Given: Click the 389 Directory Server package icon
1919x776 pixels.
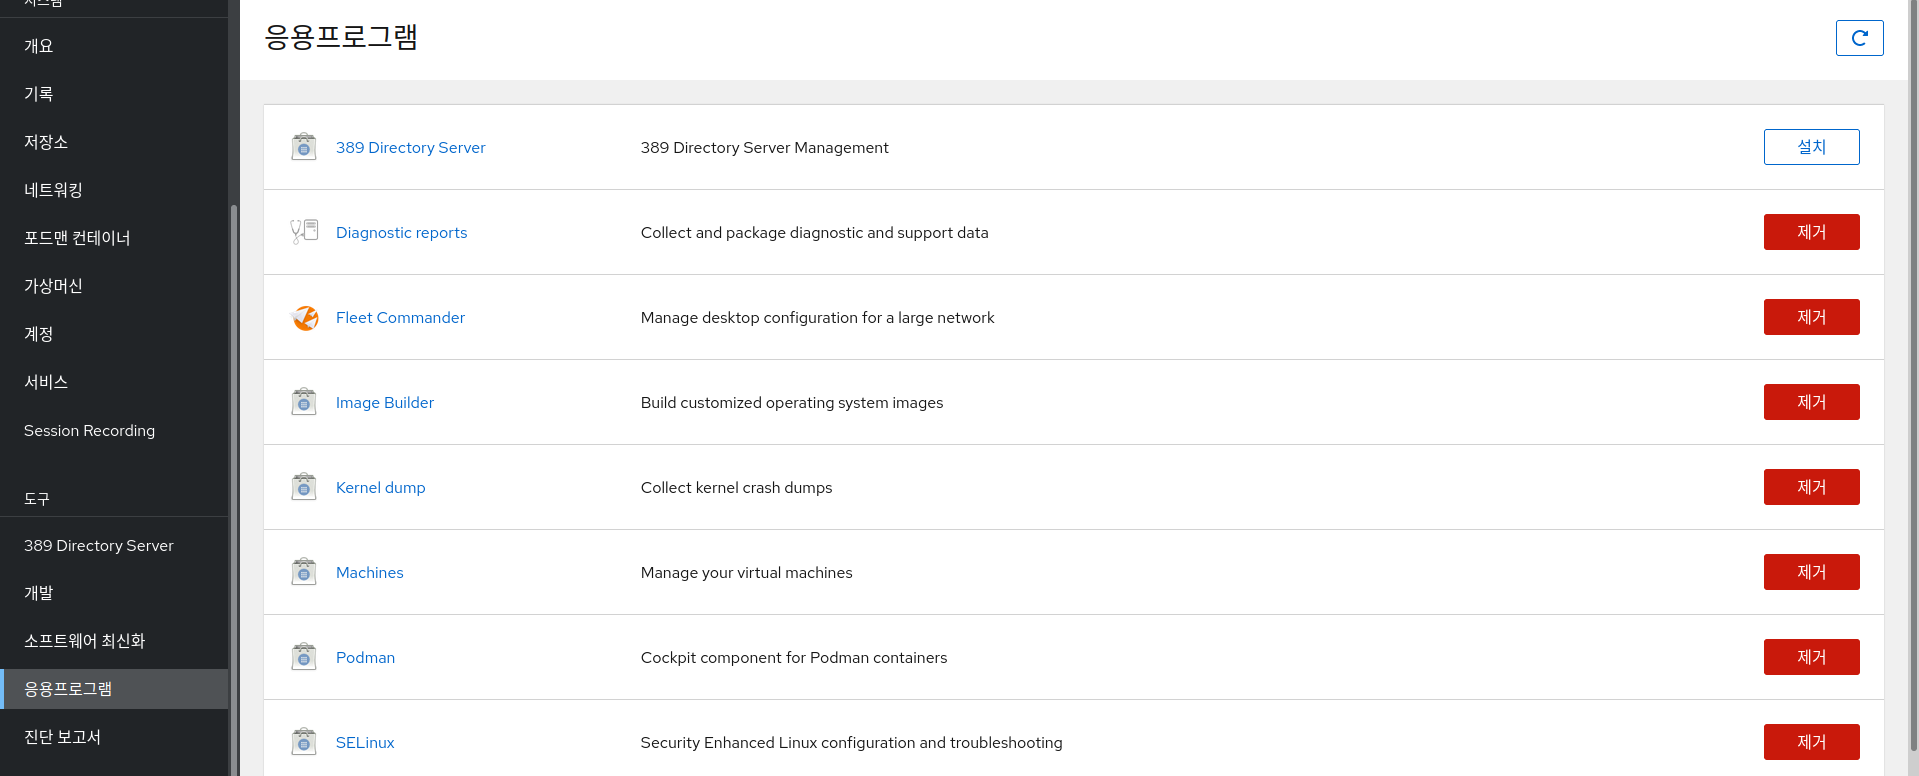Looking at the screenshot, I should tap(304, 147).
